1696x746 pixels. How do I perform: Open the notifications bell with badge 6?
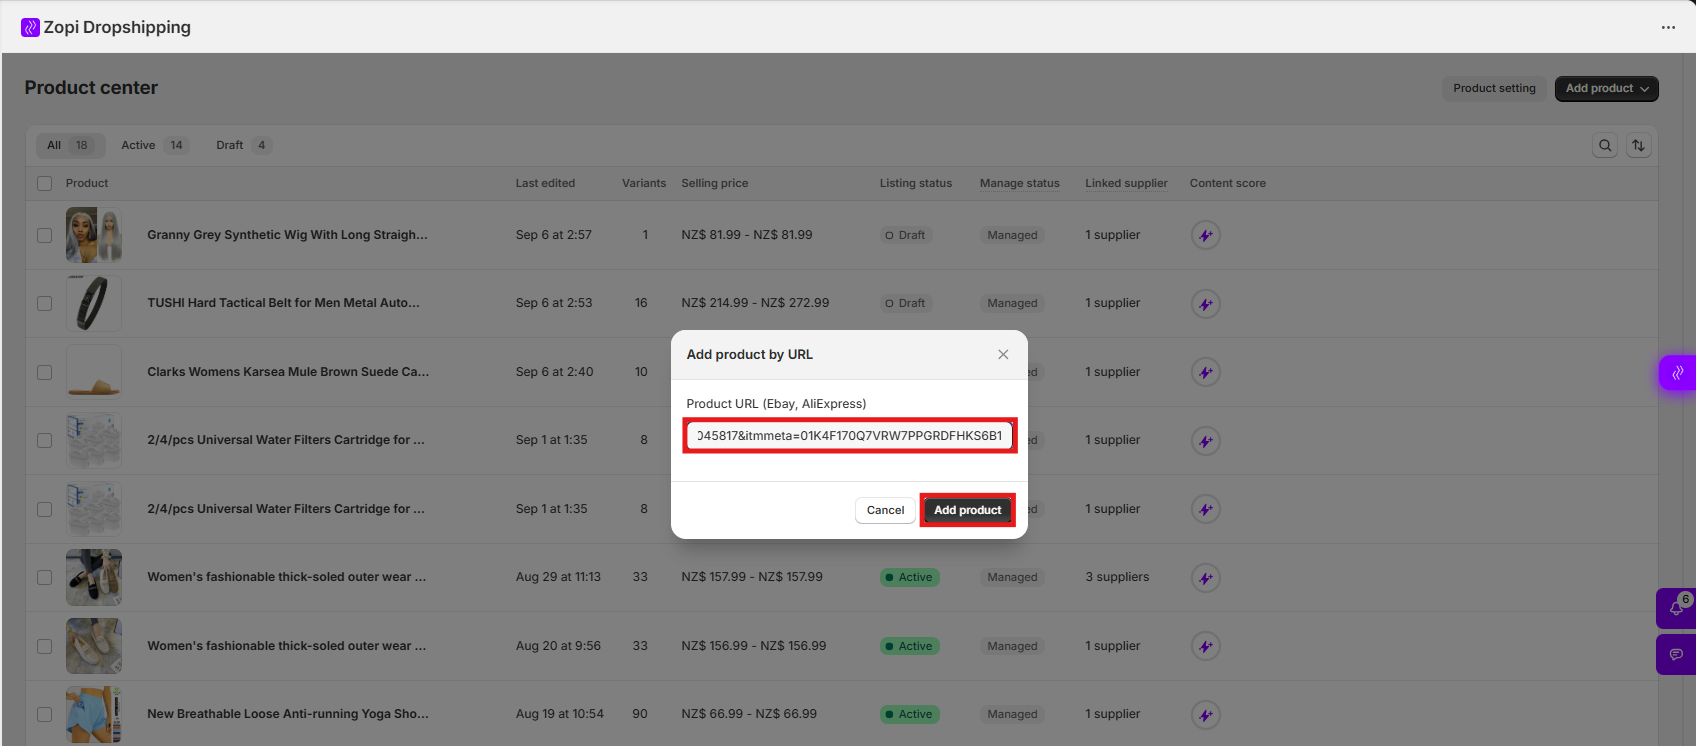click(1676, 608)
